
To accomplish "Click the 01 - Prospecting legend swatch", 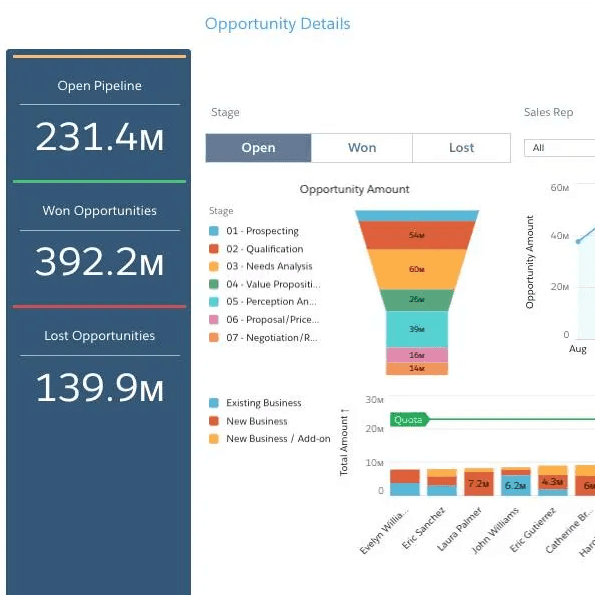I will (214, 231).
